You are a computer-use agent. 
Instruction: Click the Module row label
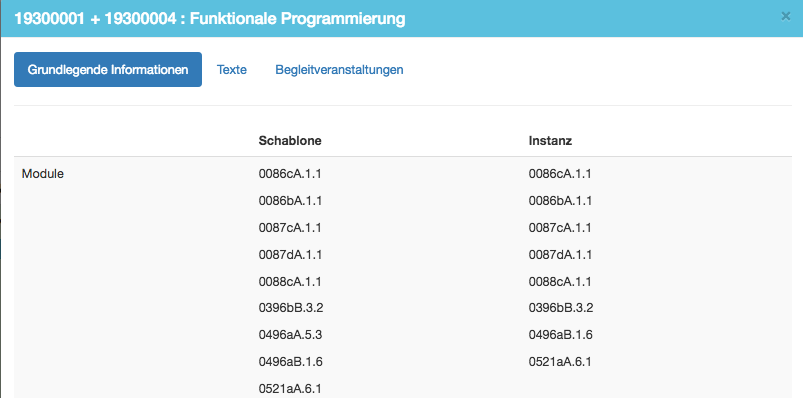pyautogui.click(x=43, y=174)
